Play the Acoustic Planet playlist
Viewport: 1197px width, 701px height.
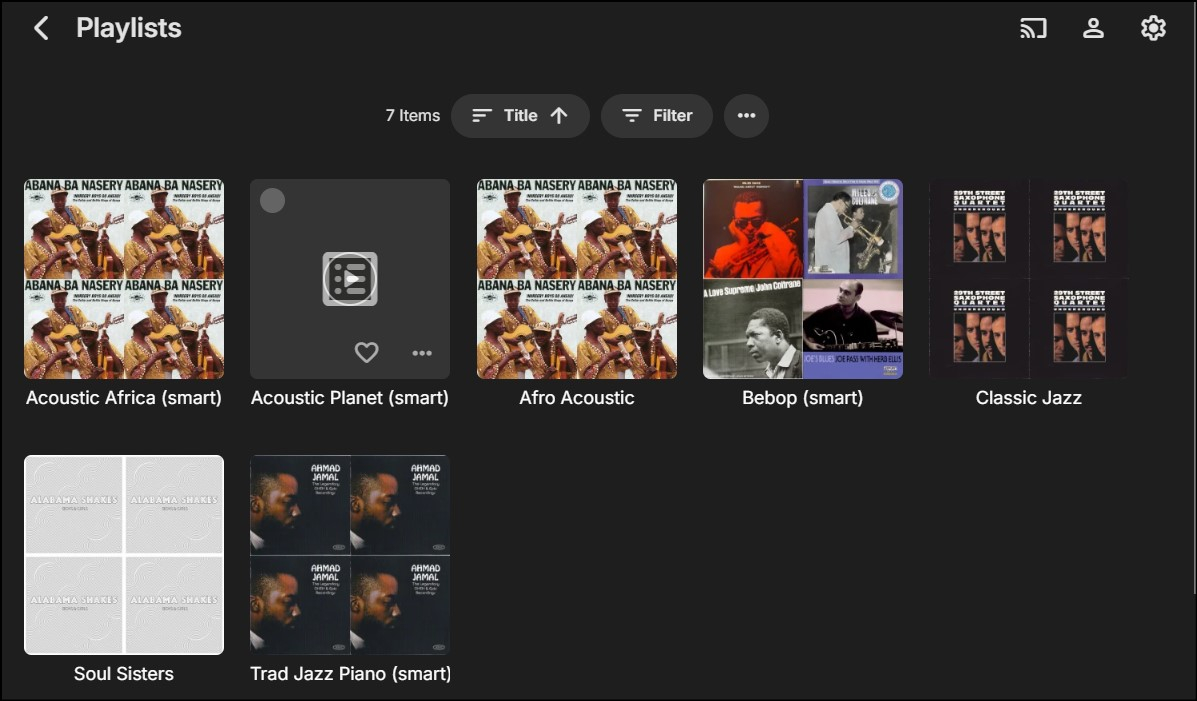coord(350,278)
